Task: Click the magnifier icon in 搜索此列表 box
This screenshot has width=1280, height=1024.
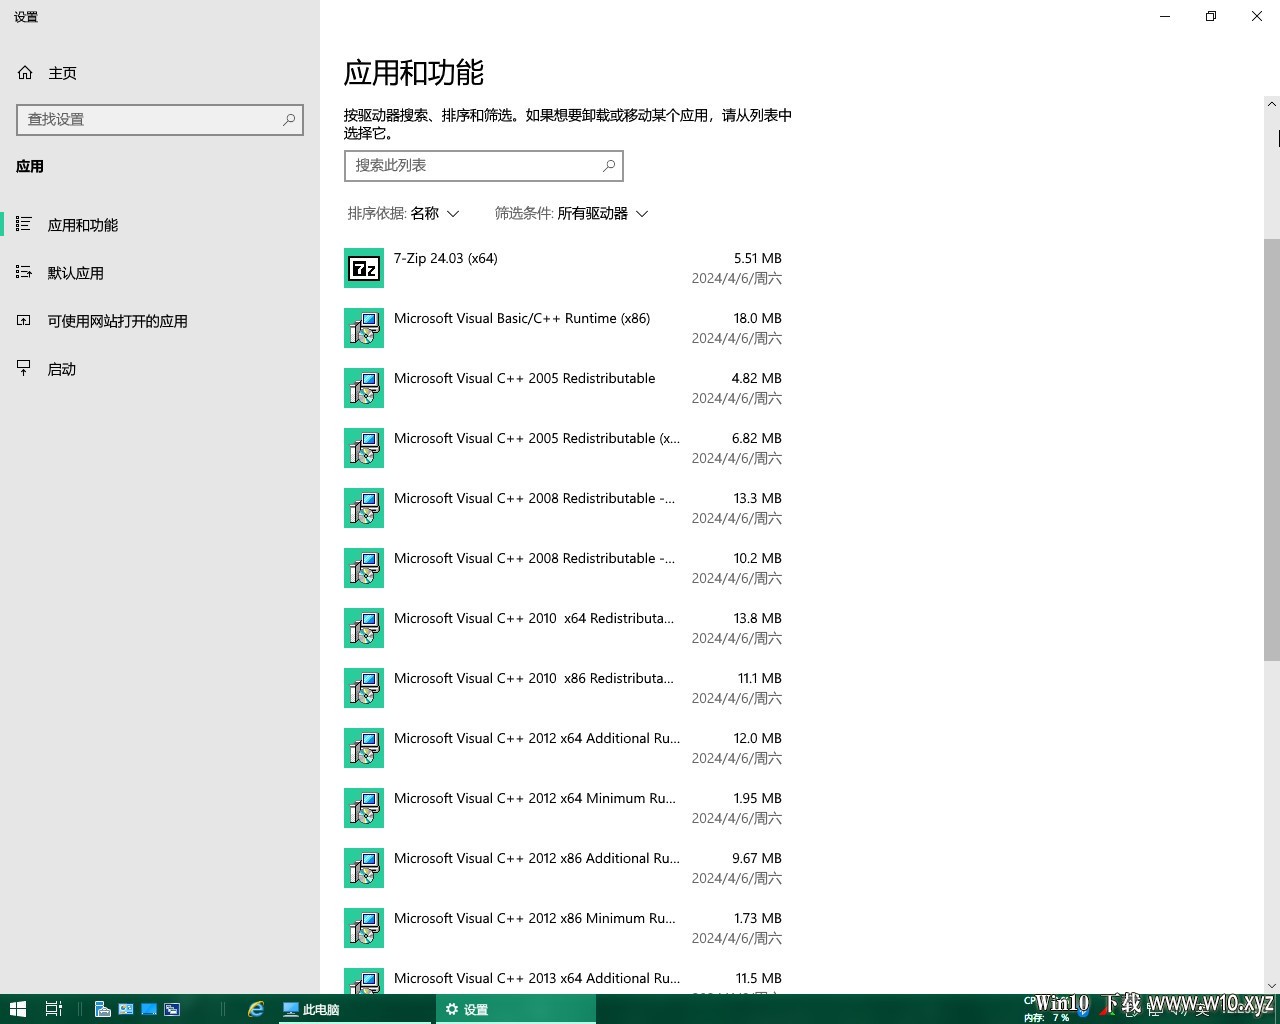Action: point(609,165)
